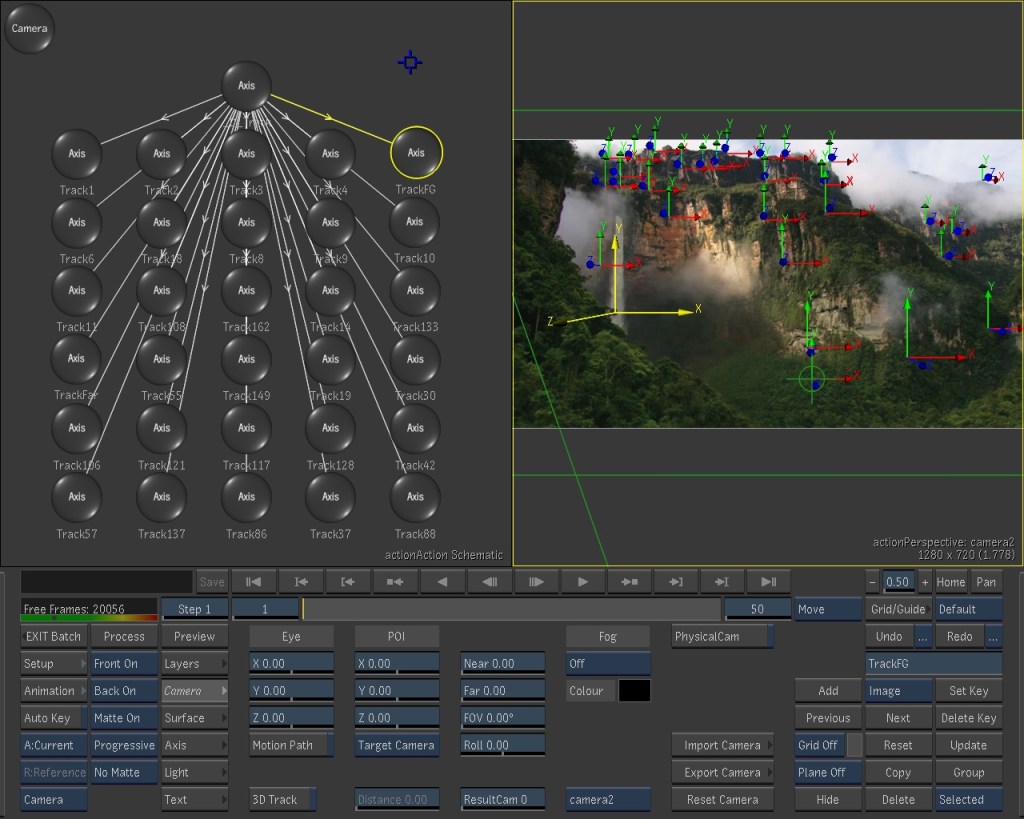Jump to the last frame button

click(769, 581)
